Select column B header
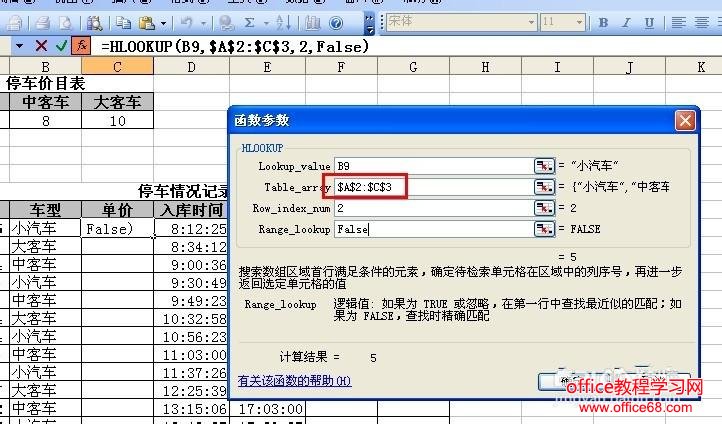 [x=46, y=67]
